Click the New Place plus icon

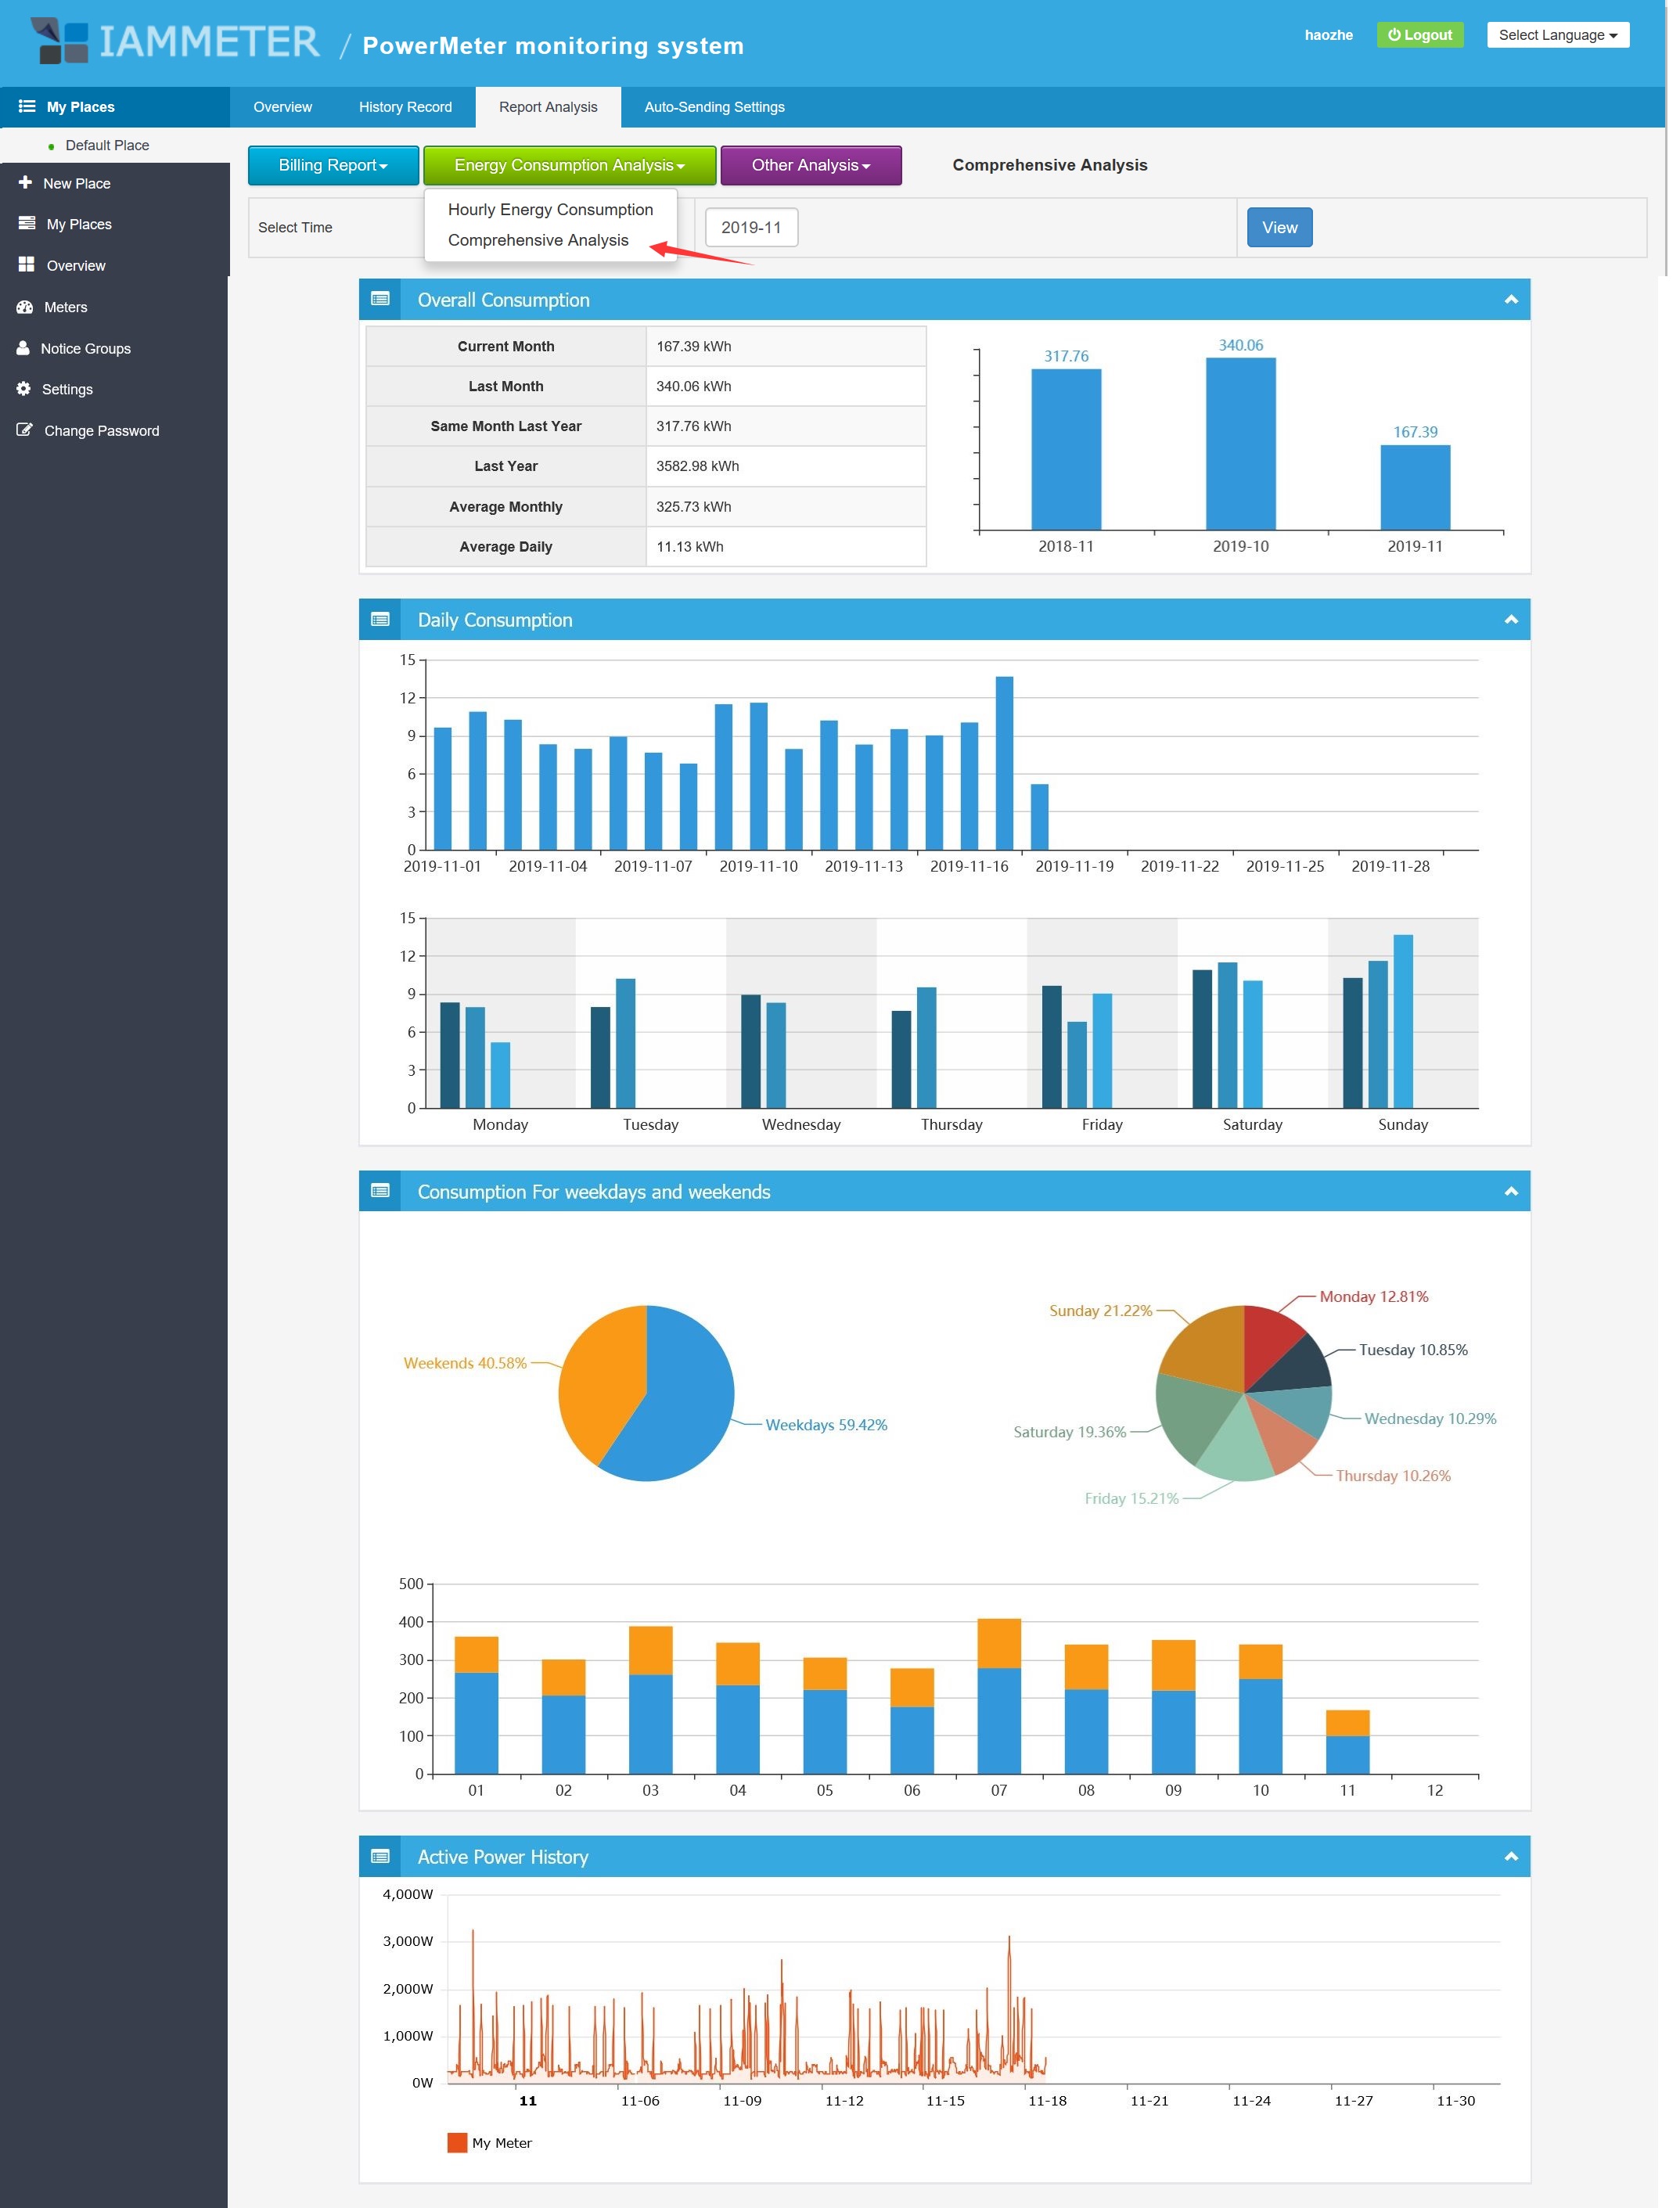point(25,183)
